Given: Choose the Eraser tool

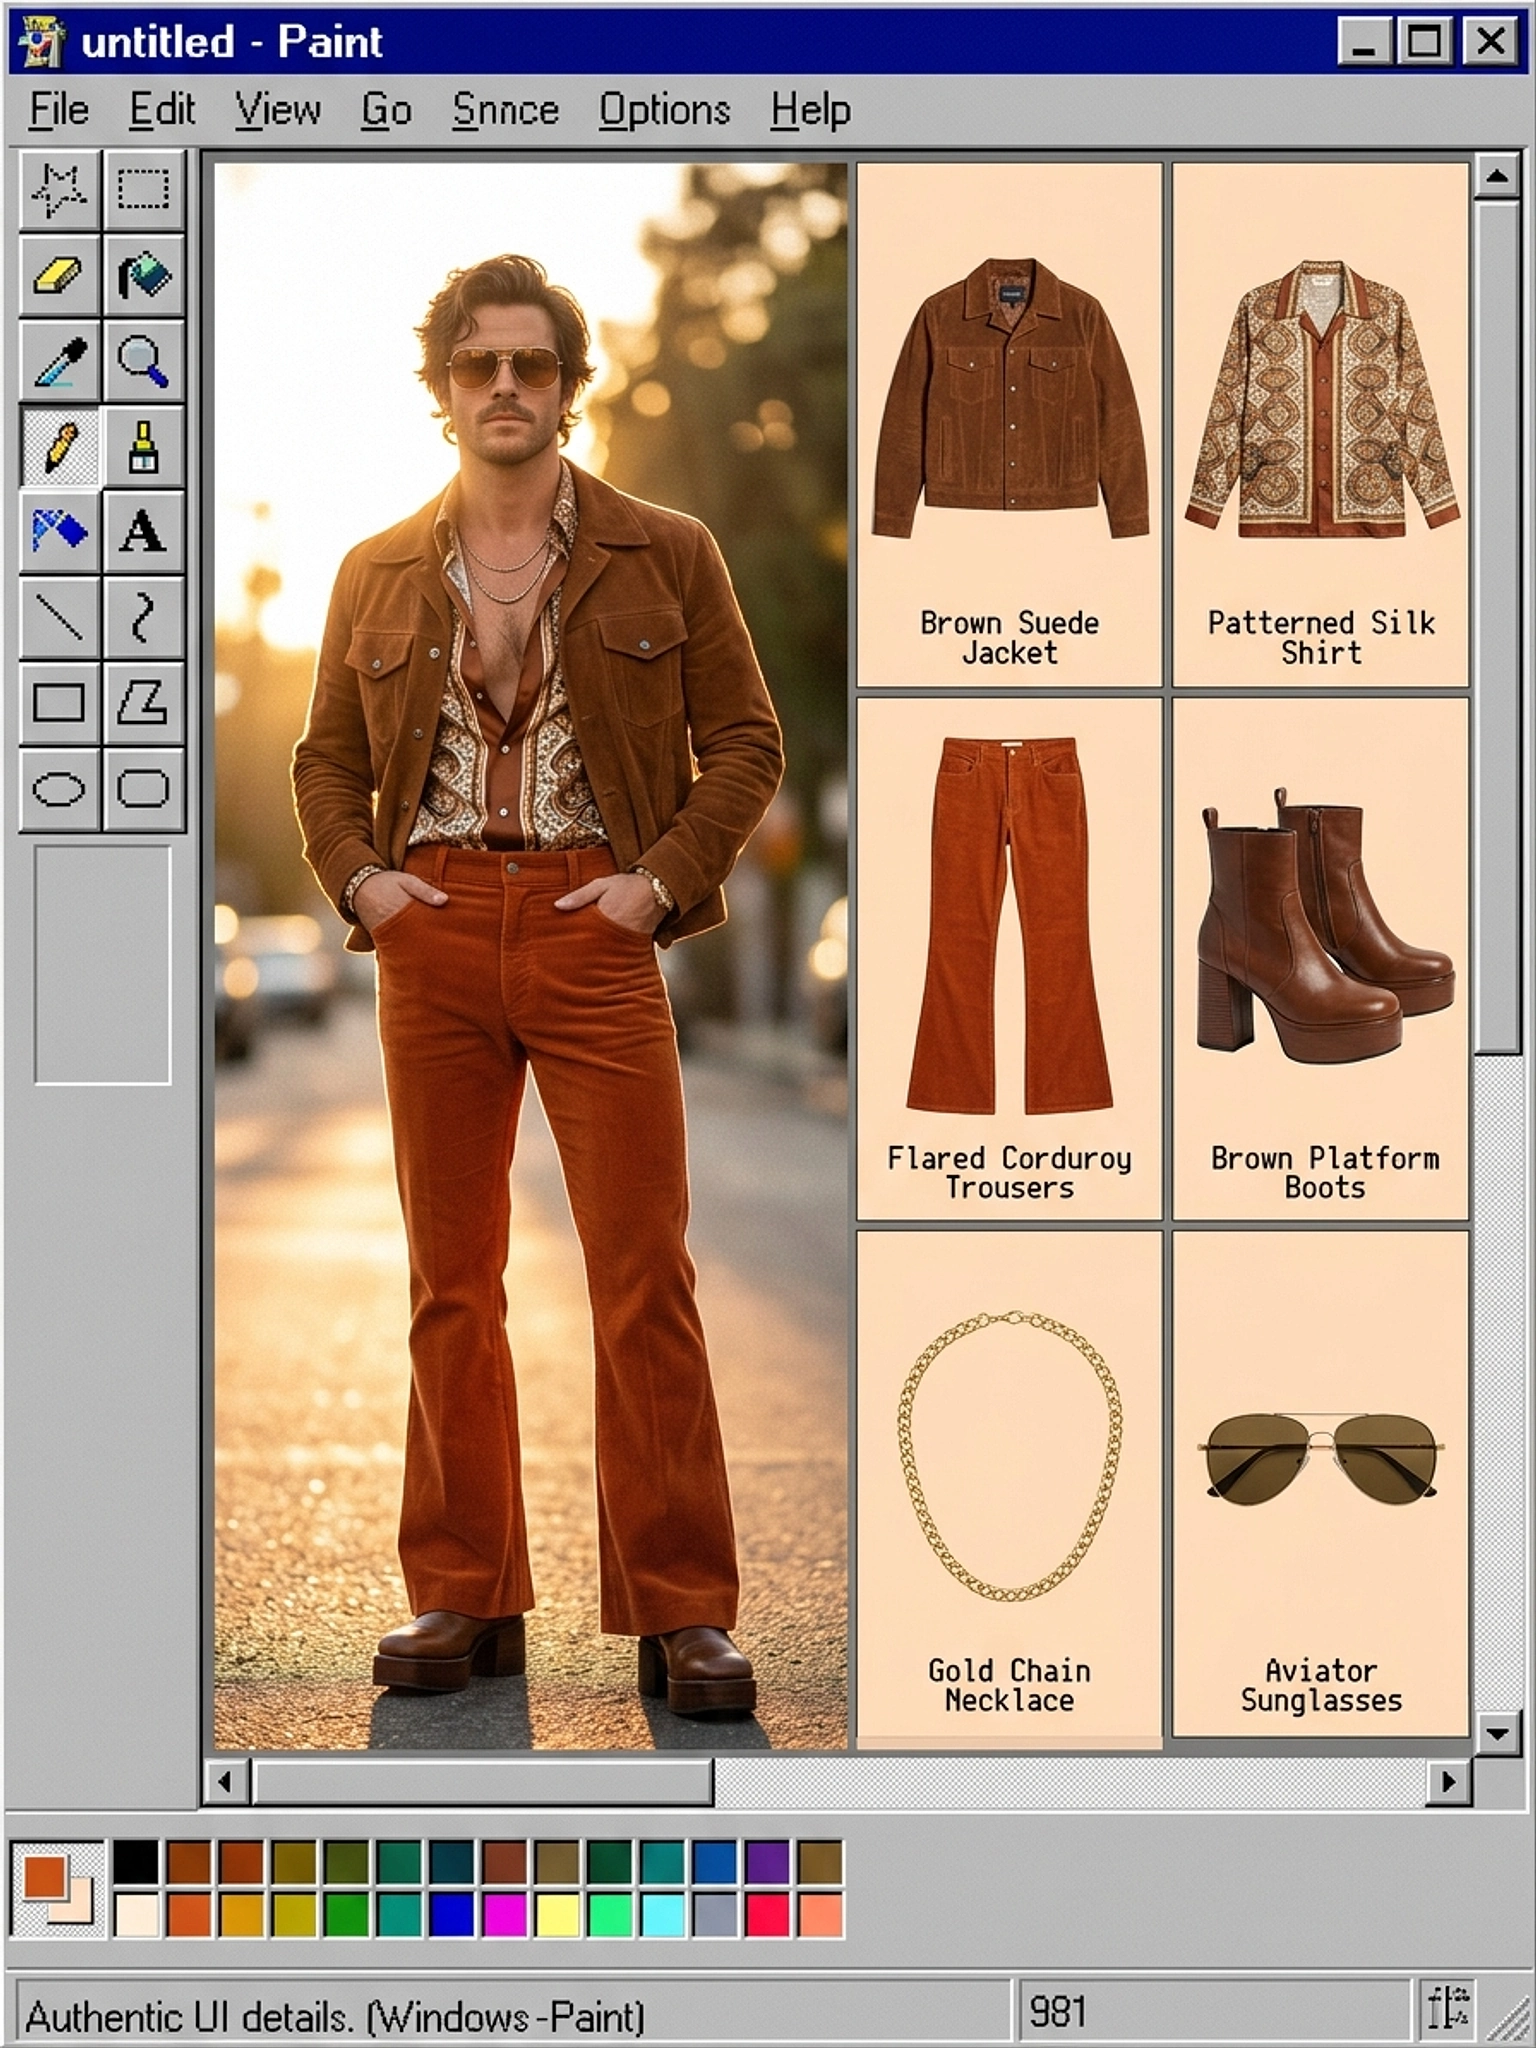Looking at the screenshot, I should coord(59,276).
